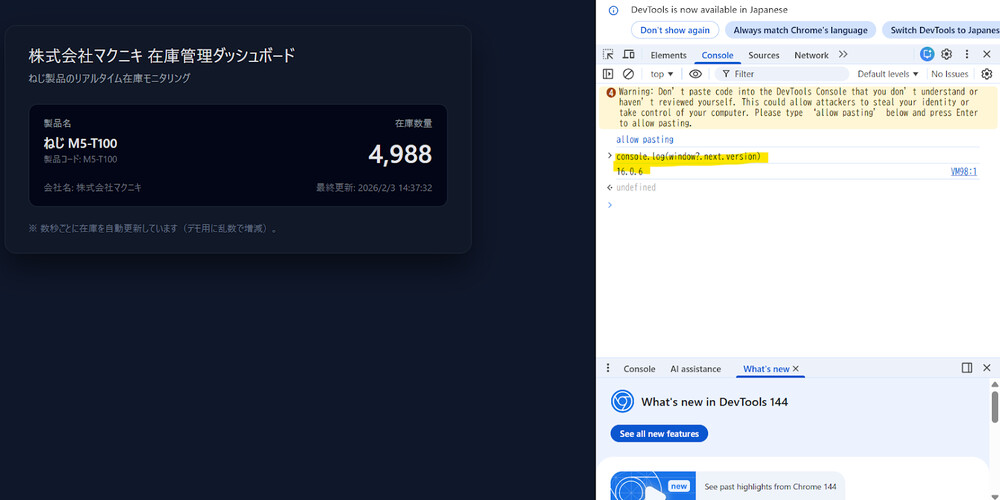Focus the console prompt input chevron
The height and width of the screenshot is (500, 1000).
[610, 205]
